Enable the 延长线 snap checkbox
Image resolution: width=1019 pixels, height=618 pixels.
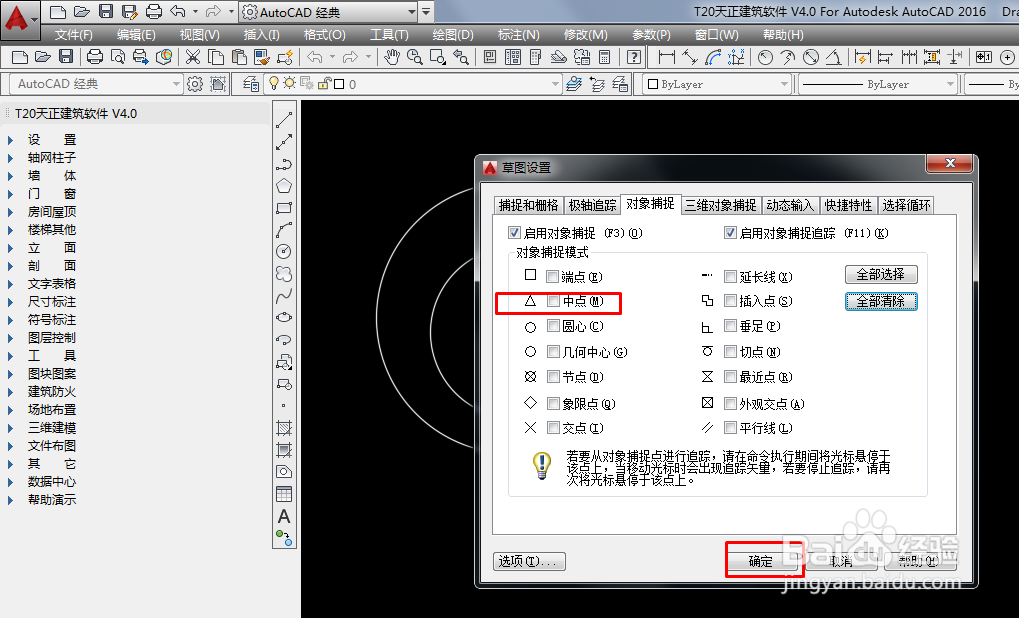[x=730, y=277]
